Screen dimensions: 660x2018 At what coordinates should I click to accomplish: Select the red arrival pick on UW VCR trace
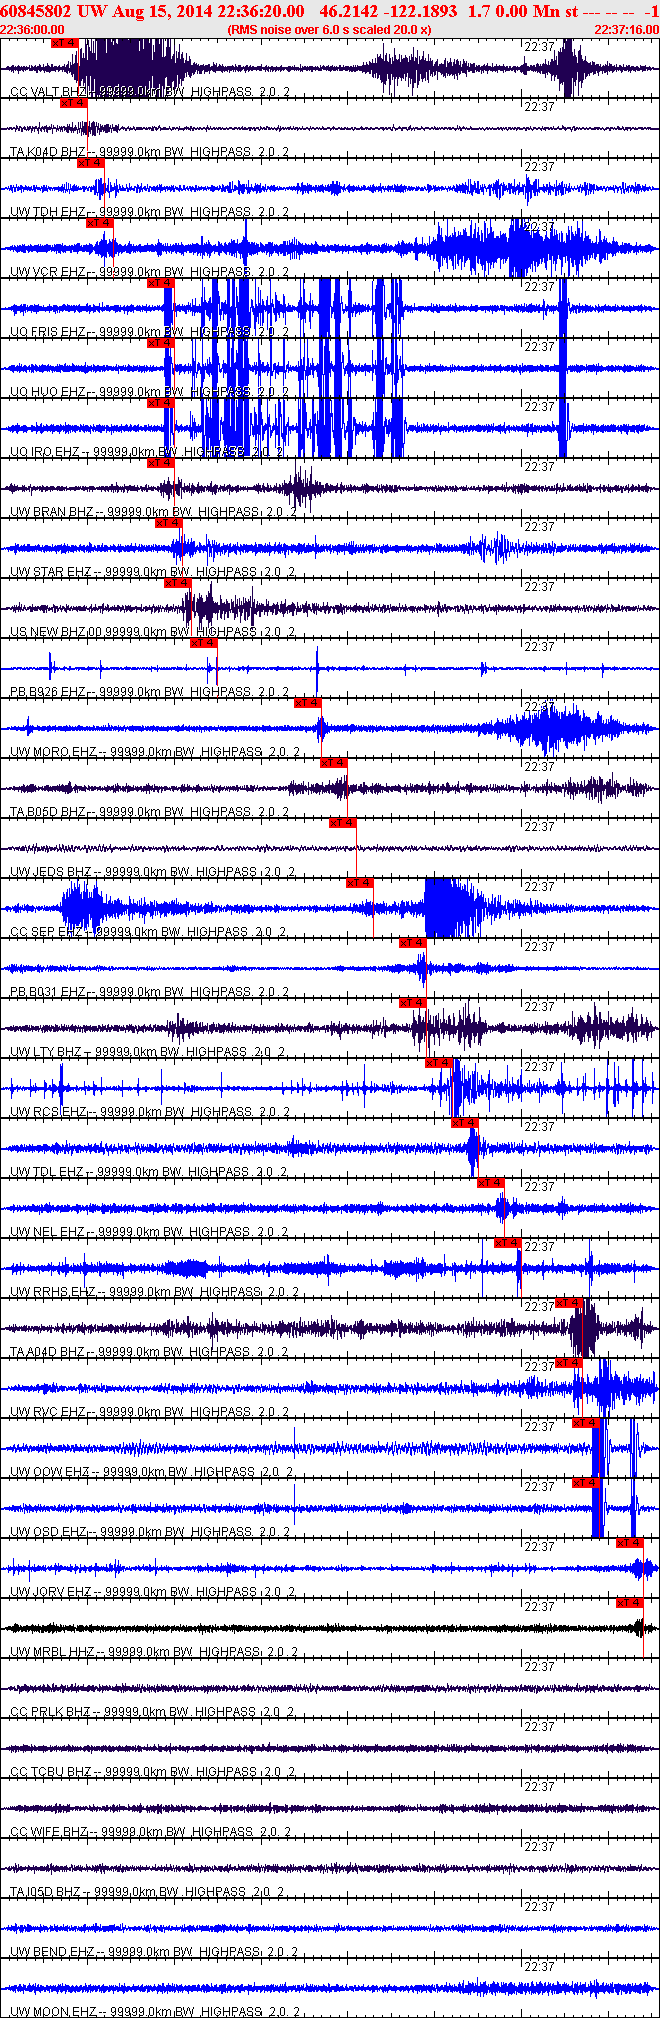click(100, 223)
